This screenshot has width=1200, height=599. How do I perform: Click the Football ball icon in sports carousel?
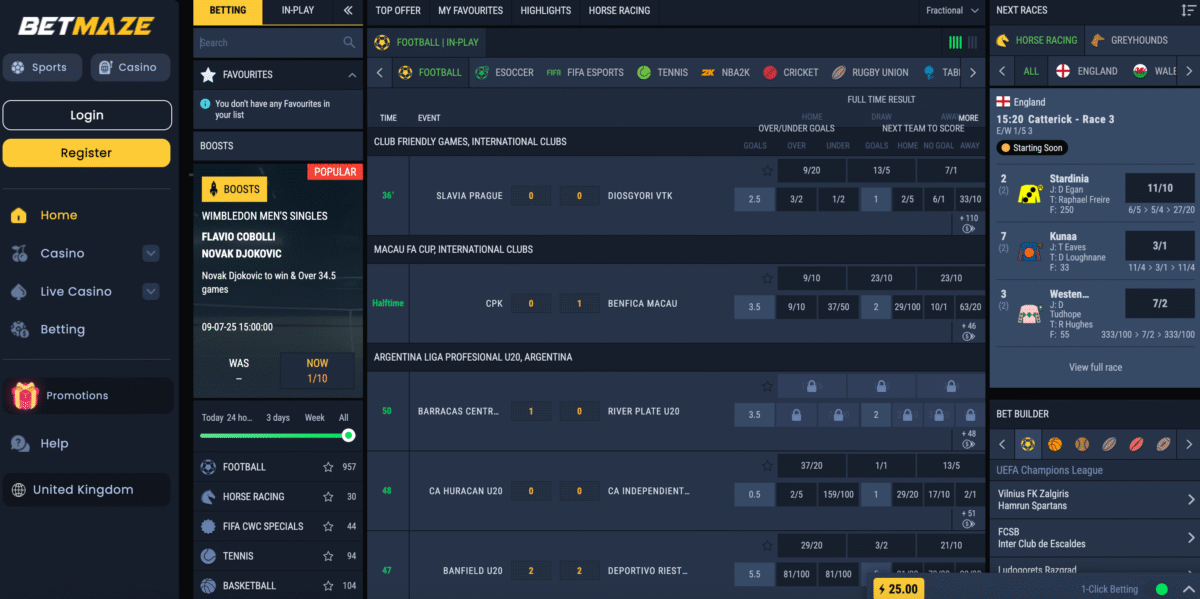pyautogui.click(x=405, y=72)
